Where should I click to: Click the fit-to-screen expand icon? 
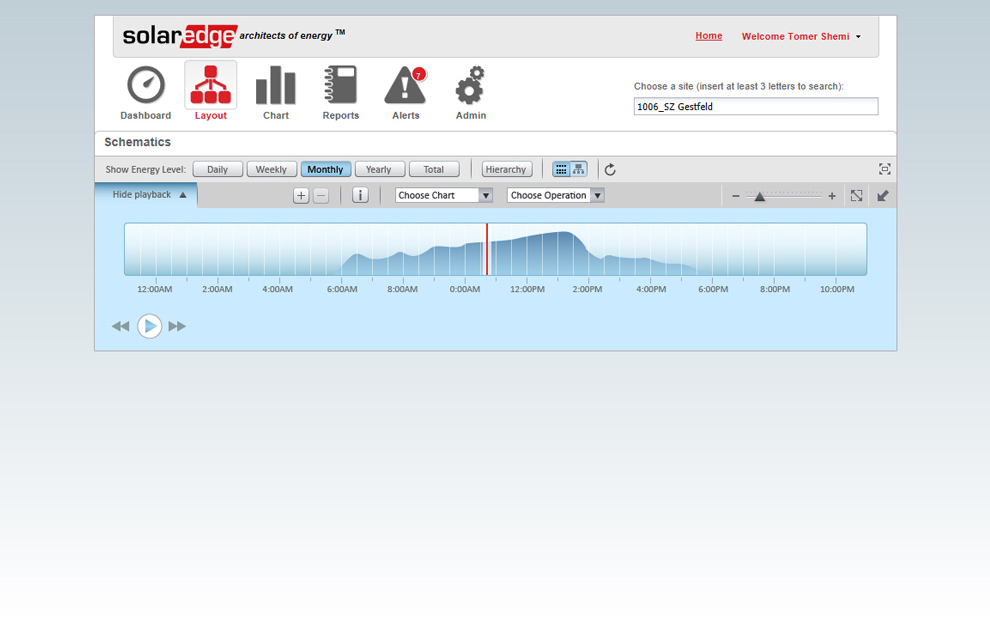pos(856,196)
